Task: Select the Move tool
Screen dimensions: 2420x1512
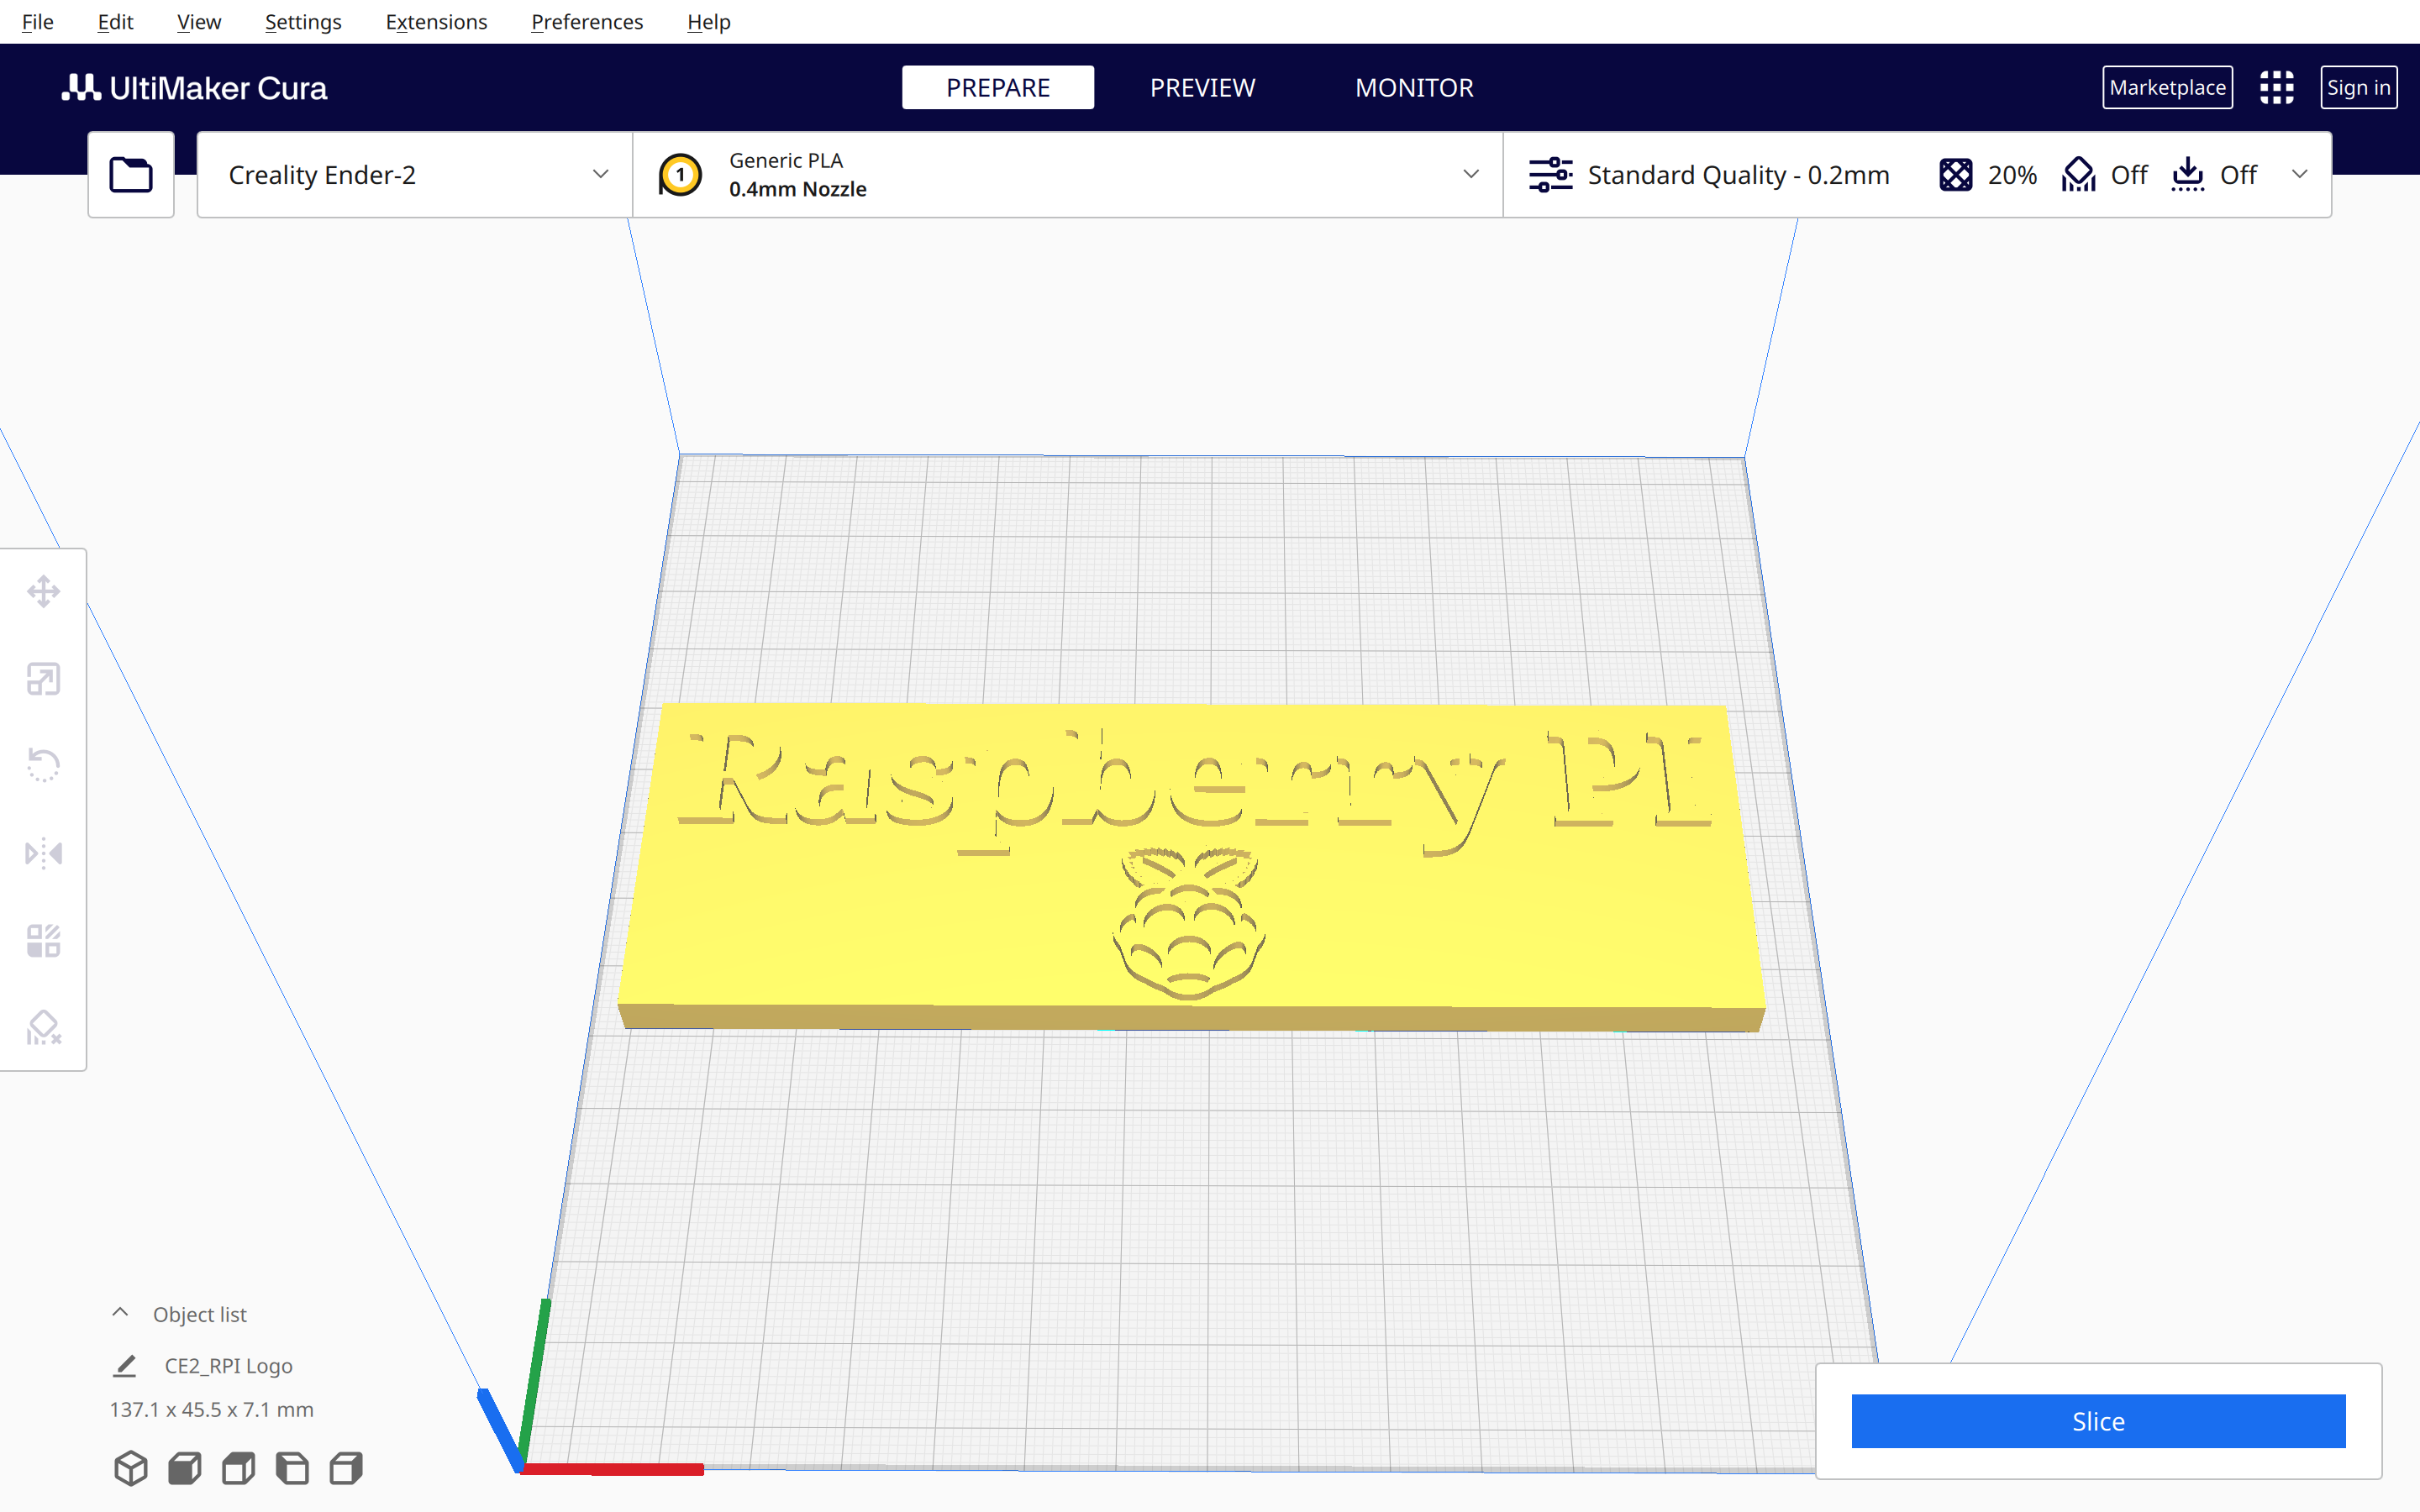Action: click(43, 591)
